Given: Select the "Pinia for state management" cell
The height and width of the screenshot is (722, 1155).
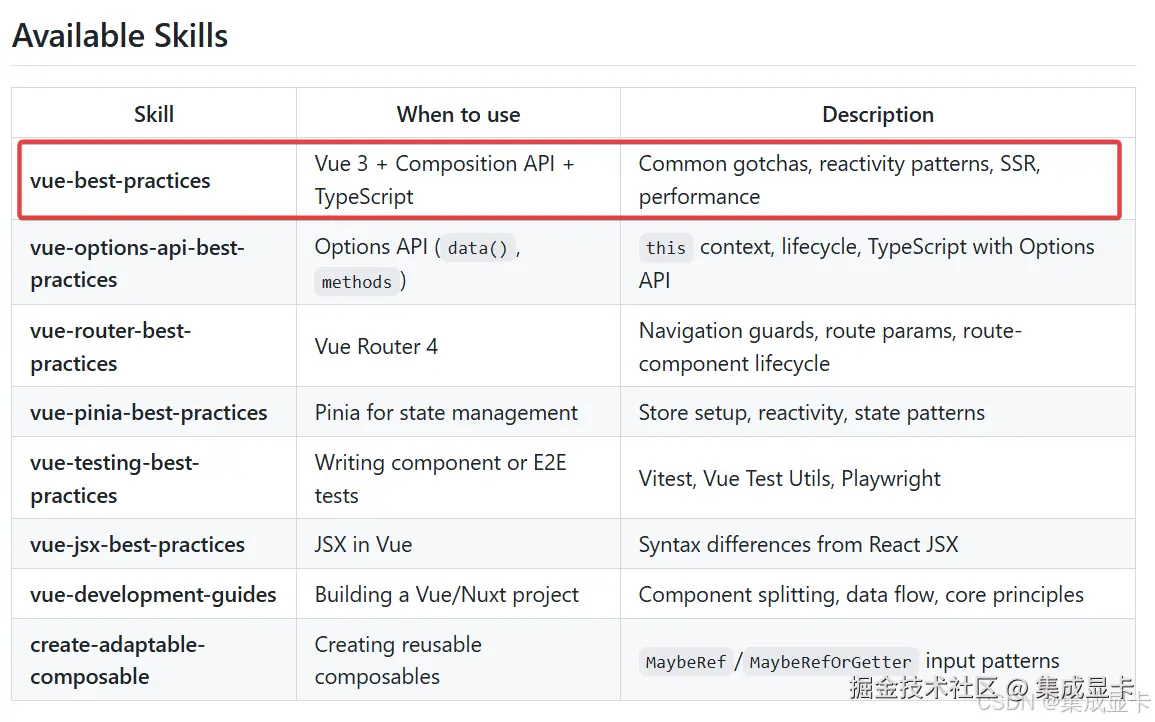Looking at the screenshot, I should [446, 413].
